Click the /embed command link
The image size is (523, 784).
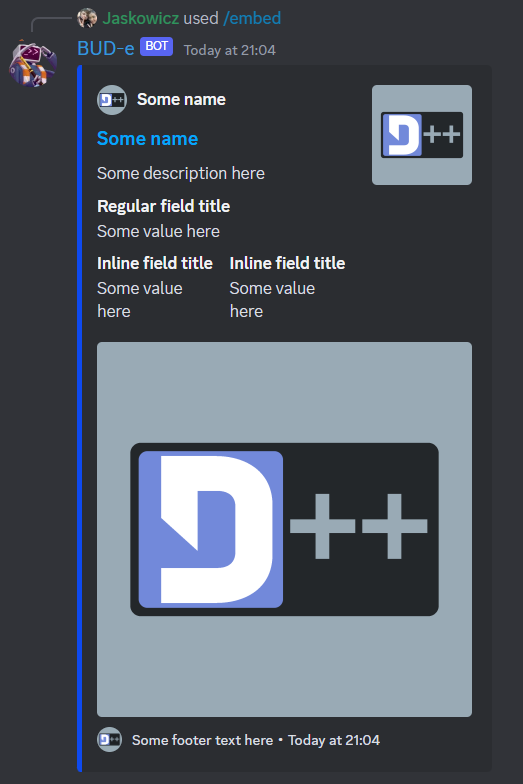[x=252, y=18]
